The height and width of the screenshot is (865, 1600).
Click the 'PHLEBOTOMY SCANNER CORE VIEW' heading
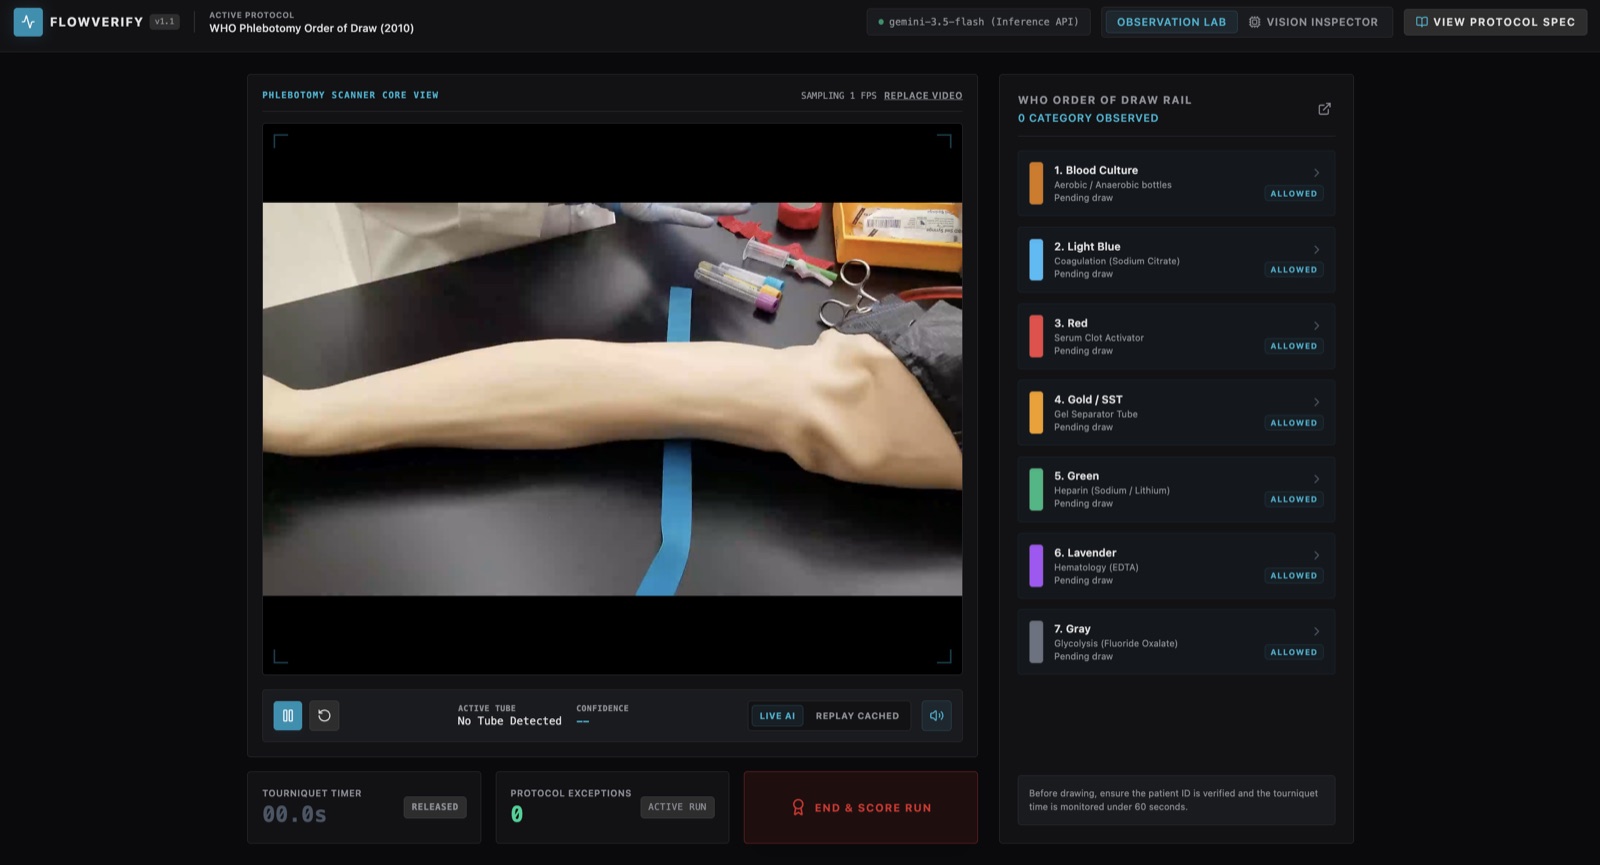click(x=350, y=95)
